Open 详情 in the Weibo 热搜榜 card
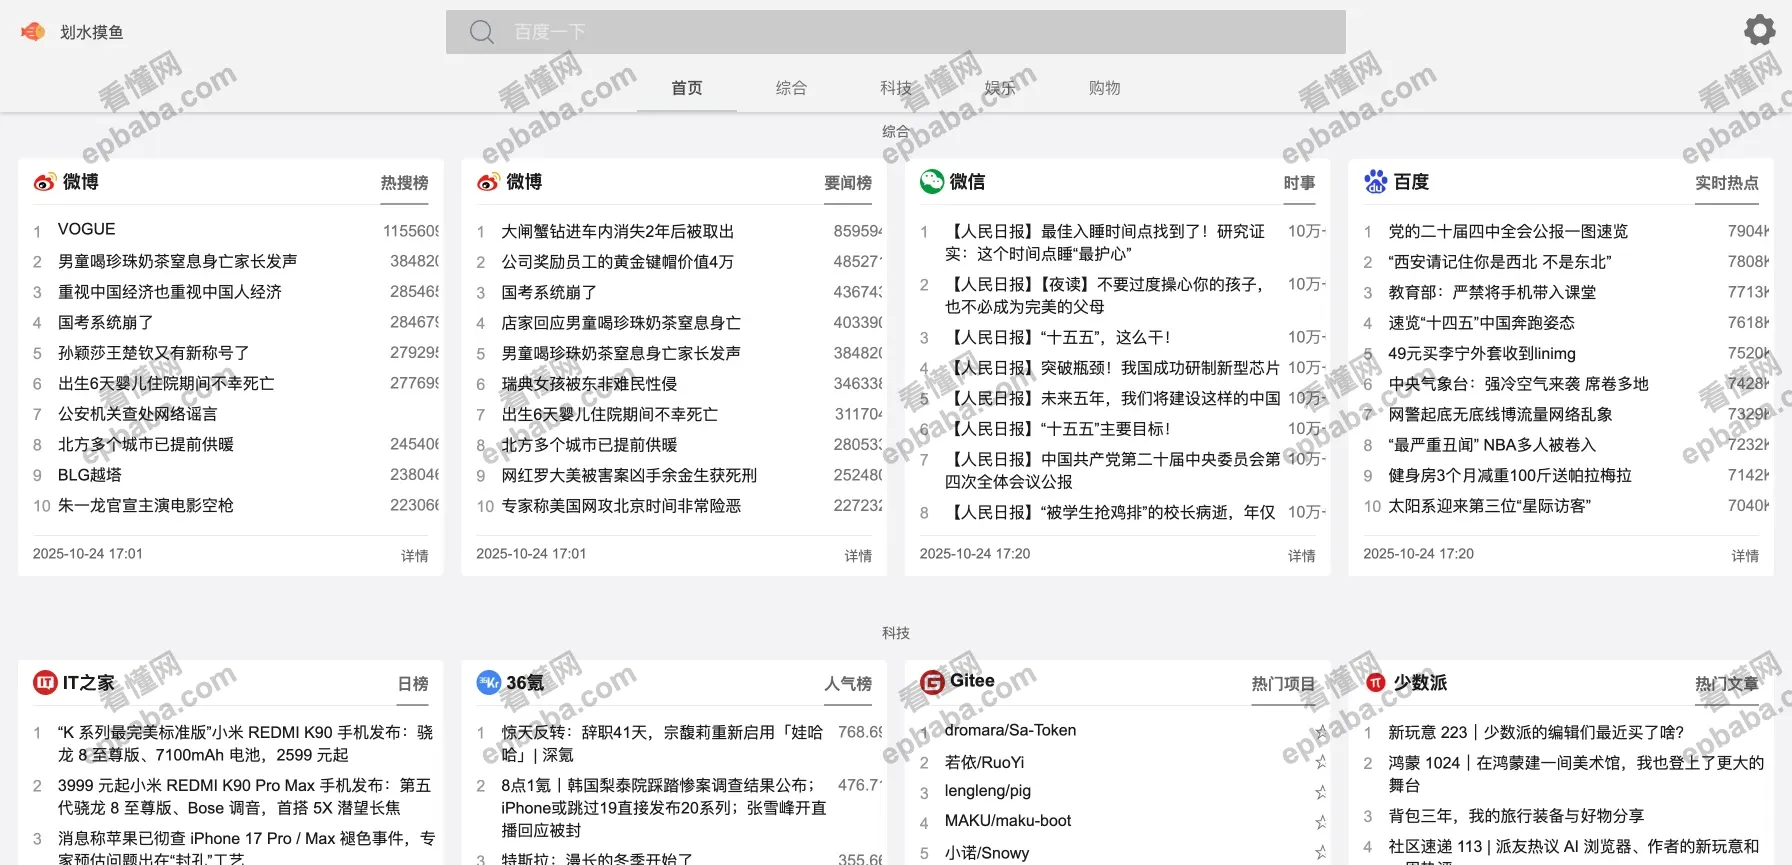Image resolution: width=1792 pixels, height=865 pixels. click(x=415, y=556)
